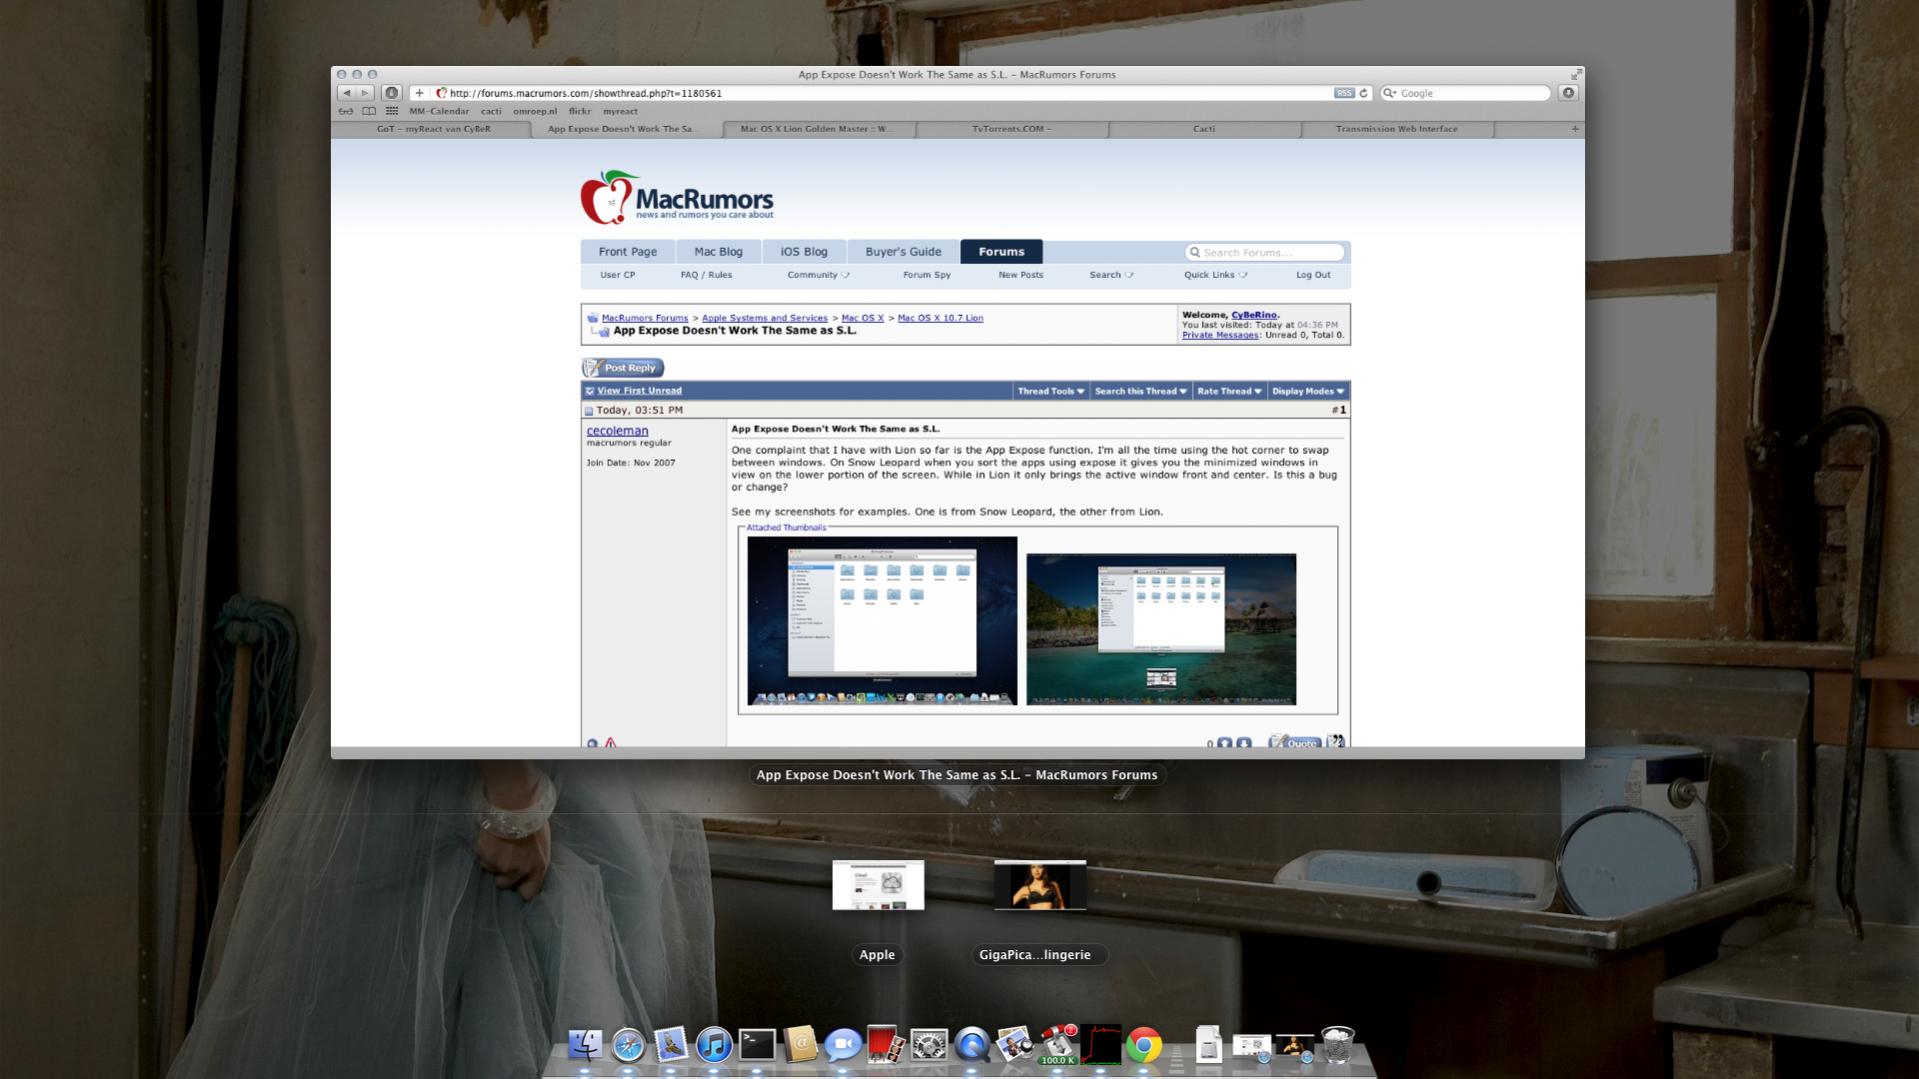The height and width of the screenshot is (1079, 1919).
Task: Switch to the Cacti tab
Action: 1204,129
